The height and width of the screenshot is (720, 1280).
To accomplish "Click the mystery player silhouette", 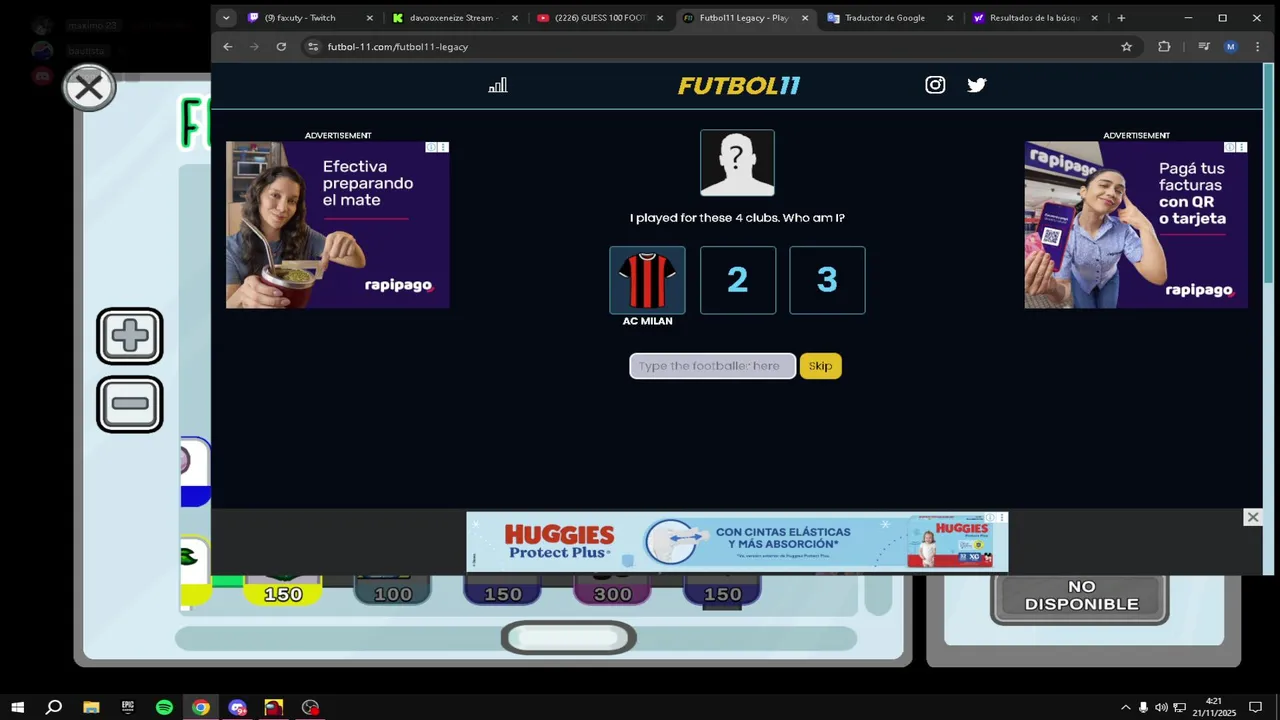I will (x=737, y=163).
